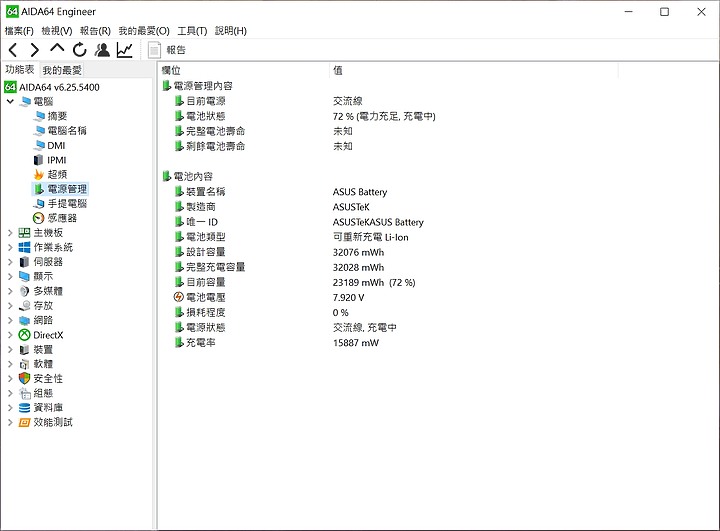Expand the 組態 node
Screen dimensions: 720x531
(x=10, y=393)
